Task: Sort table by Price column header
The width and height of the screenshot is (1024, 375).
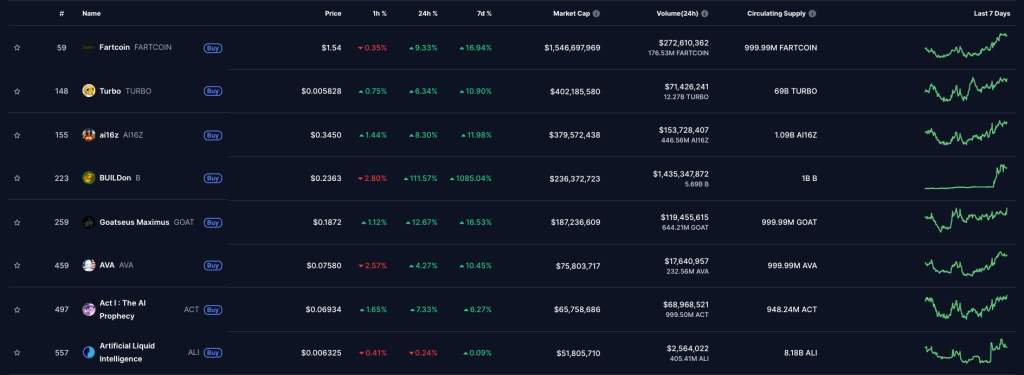Action: pos(333,13)
